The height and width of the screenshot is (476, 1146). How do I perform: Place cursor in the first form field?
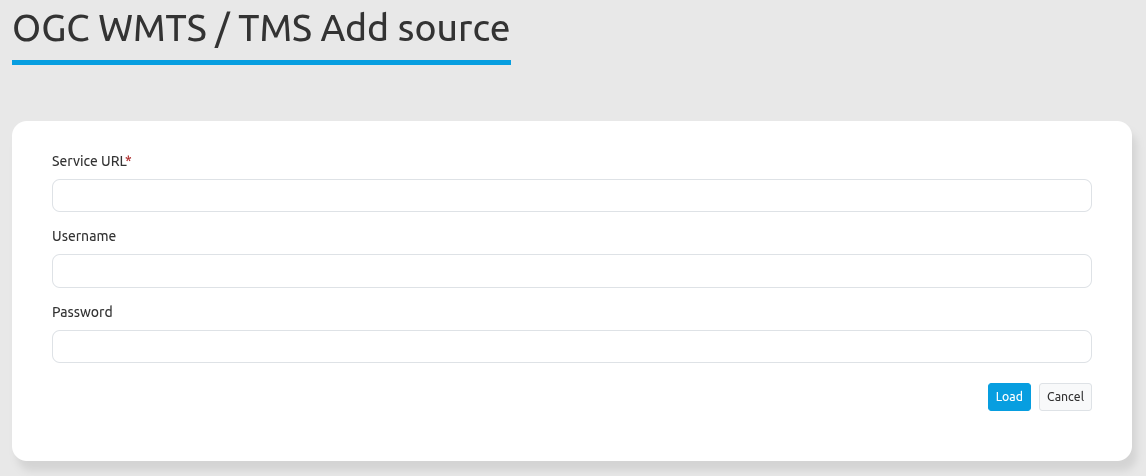(571, 196)
